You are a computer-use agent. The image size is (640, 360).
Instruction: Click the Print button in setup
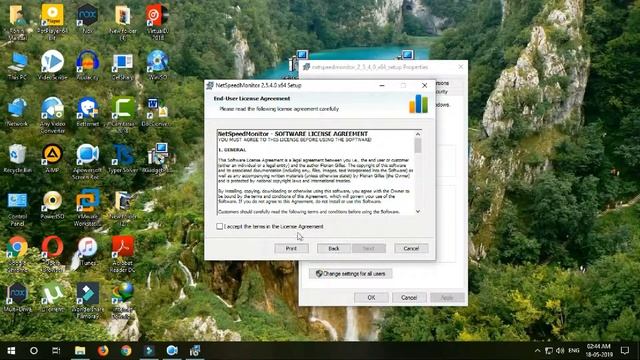point(291,248)
